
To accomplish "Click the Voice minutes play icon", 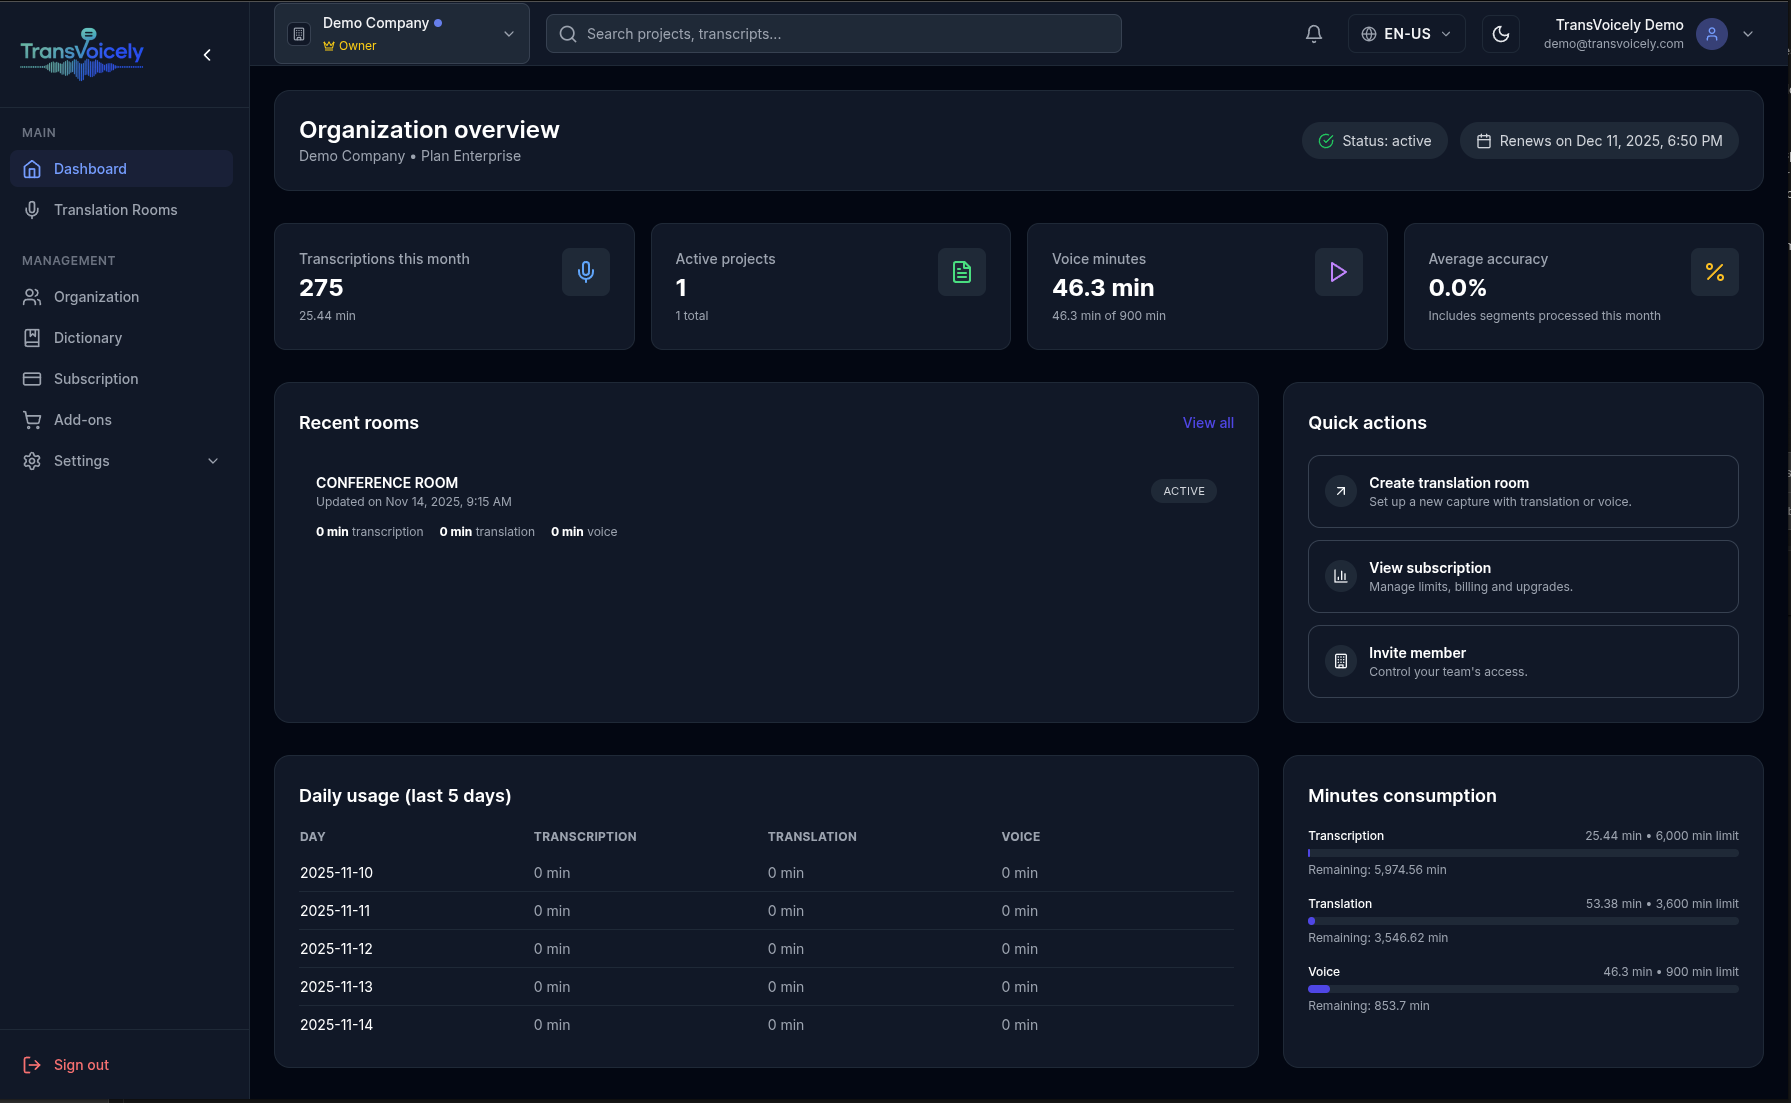I will pyautogui.click(x=1339, y=272).
